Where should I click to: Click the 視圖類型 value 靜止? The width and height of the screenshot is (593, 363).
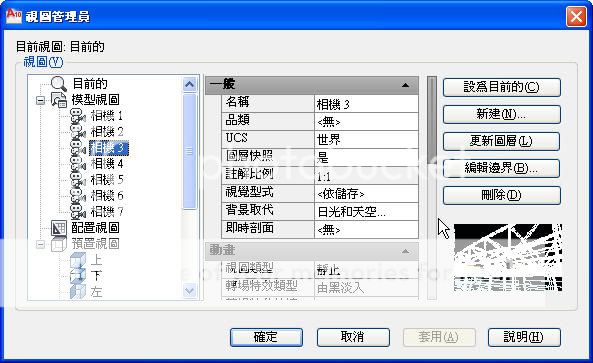(366, 270)
